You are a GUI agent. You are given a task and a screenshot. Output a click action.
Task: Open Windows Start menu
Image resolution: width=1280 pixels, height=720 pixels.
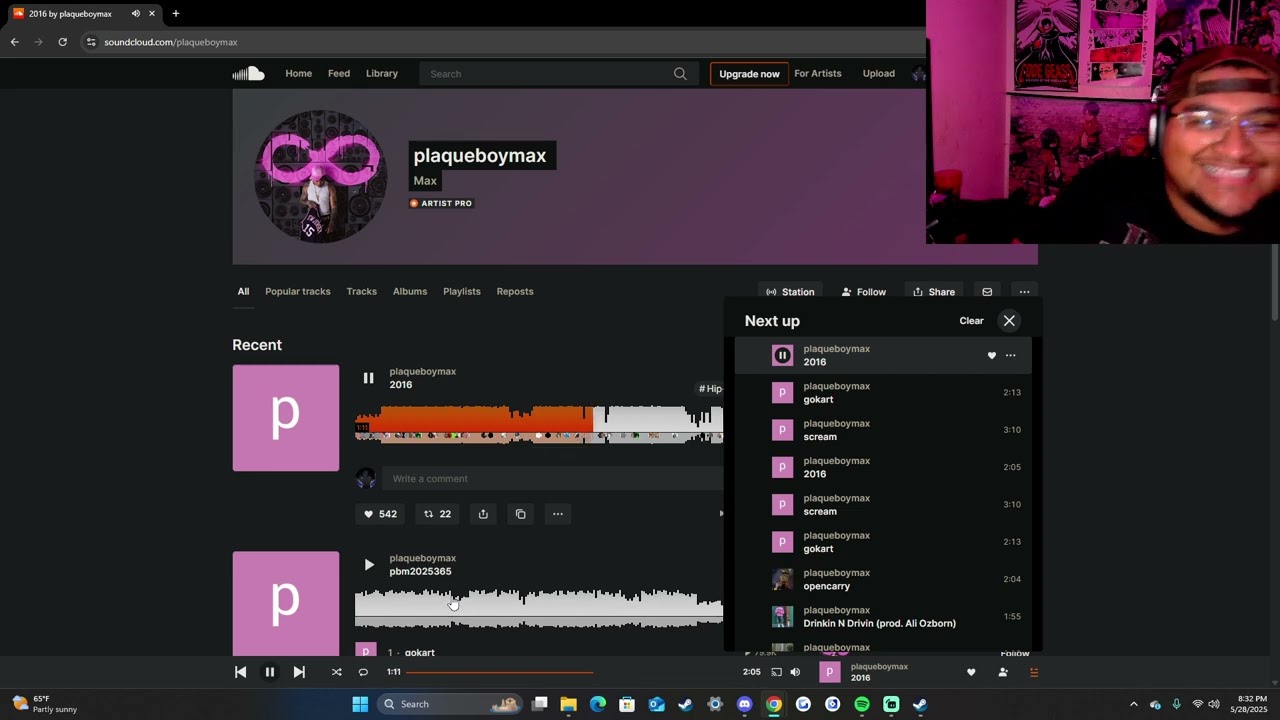pyautogui.click(x=360, y=704)
